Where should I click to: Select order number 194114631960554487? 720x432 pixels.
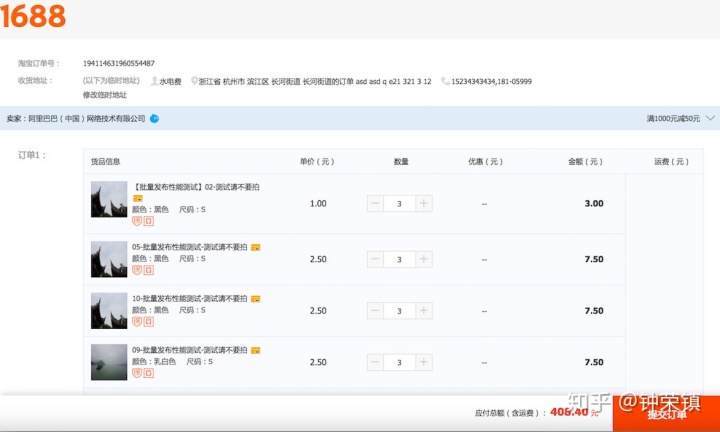(x=119, y=63)
